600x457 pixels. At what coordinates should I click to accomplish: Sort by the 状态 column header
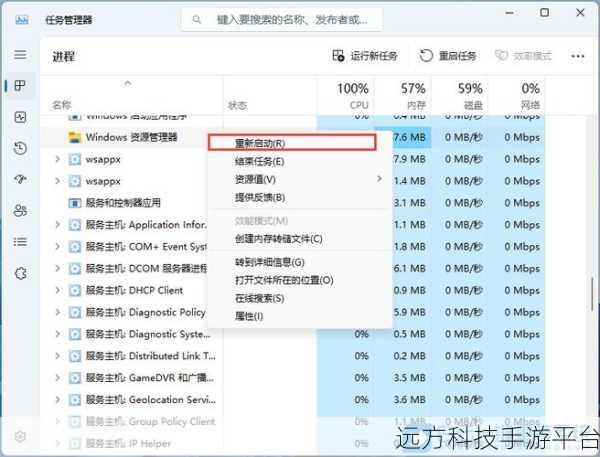[x=270, y=96]
